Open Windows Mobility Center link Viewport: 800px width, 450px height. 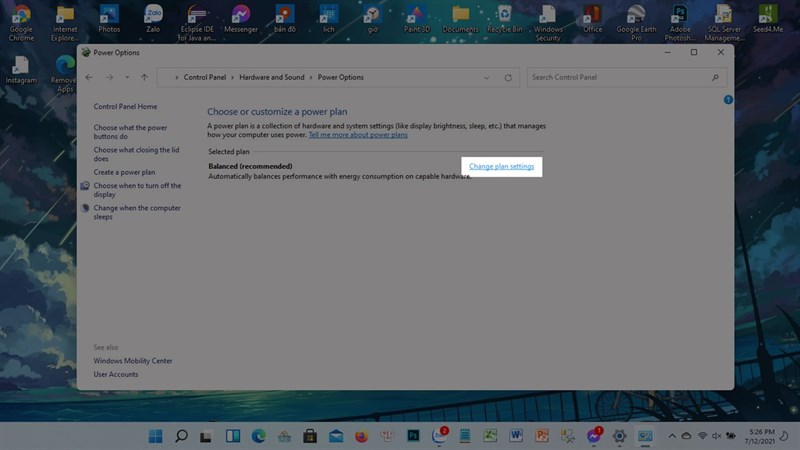133,361
